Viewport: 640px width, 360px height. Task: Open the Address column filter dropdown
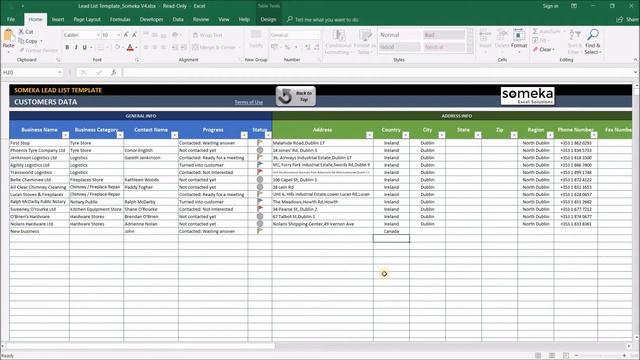[369, 135]
